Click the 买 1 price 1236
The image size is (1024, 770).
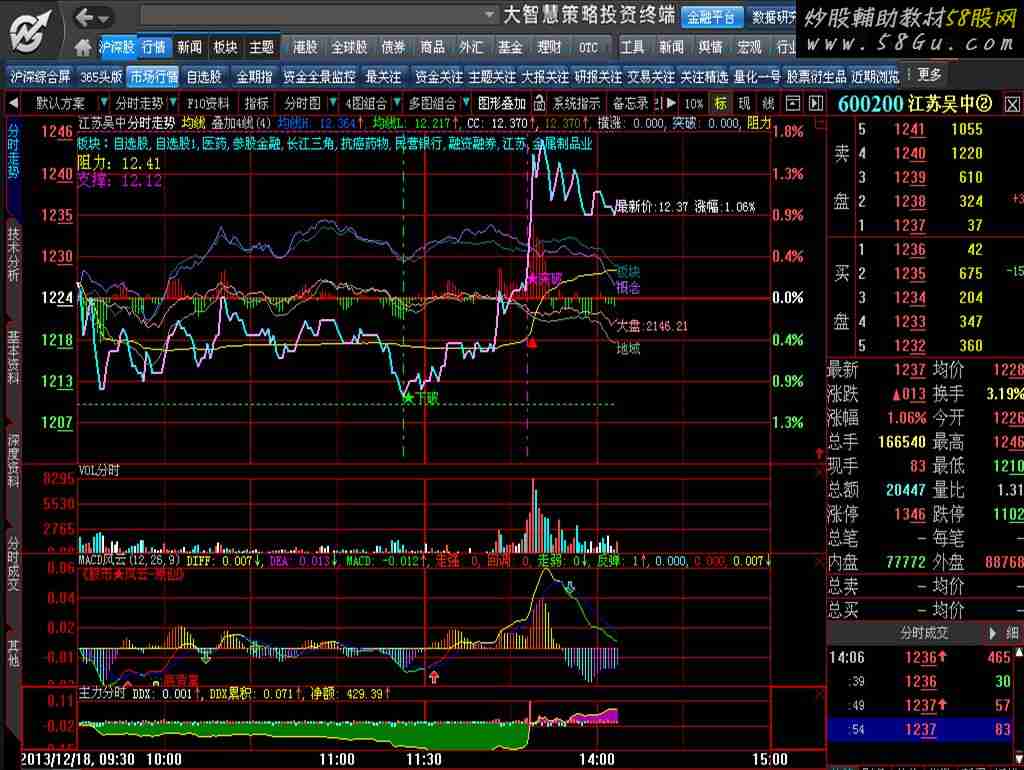pos(910,249)
